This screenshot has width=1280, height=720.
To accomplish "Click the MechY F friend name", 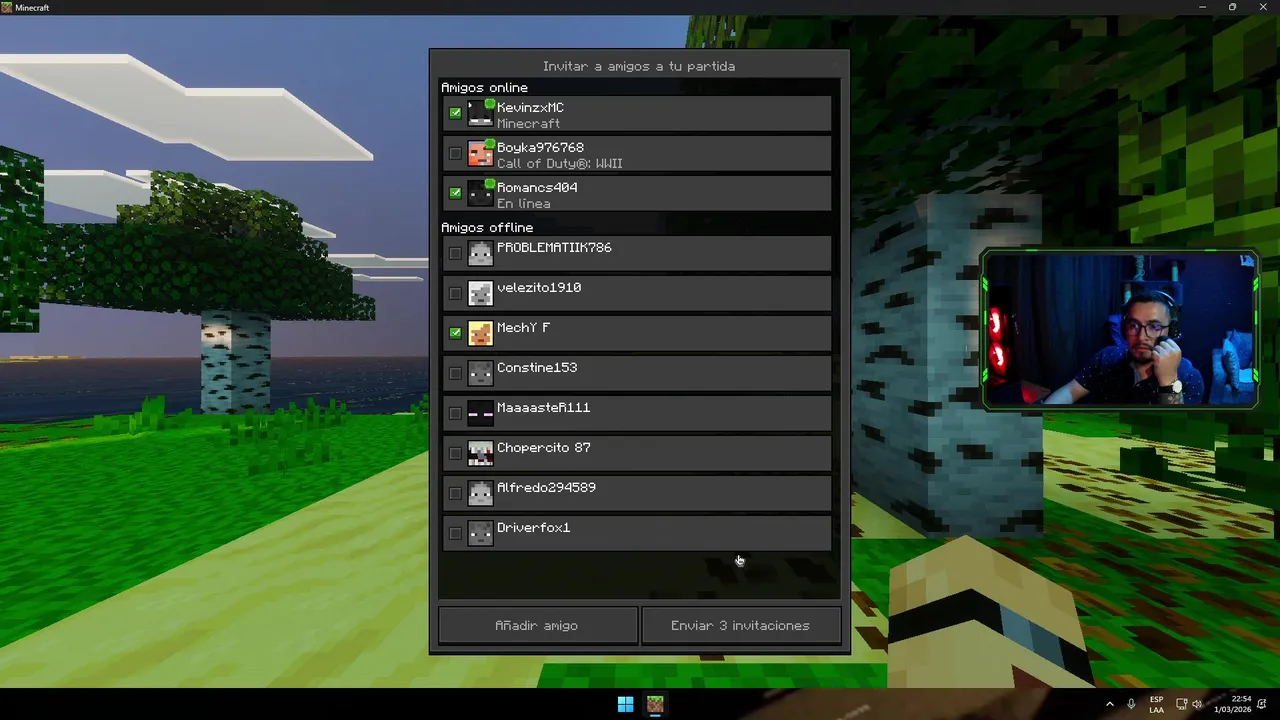I will point(524,328).
